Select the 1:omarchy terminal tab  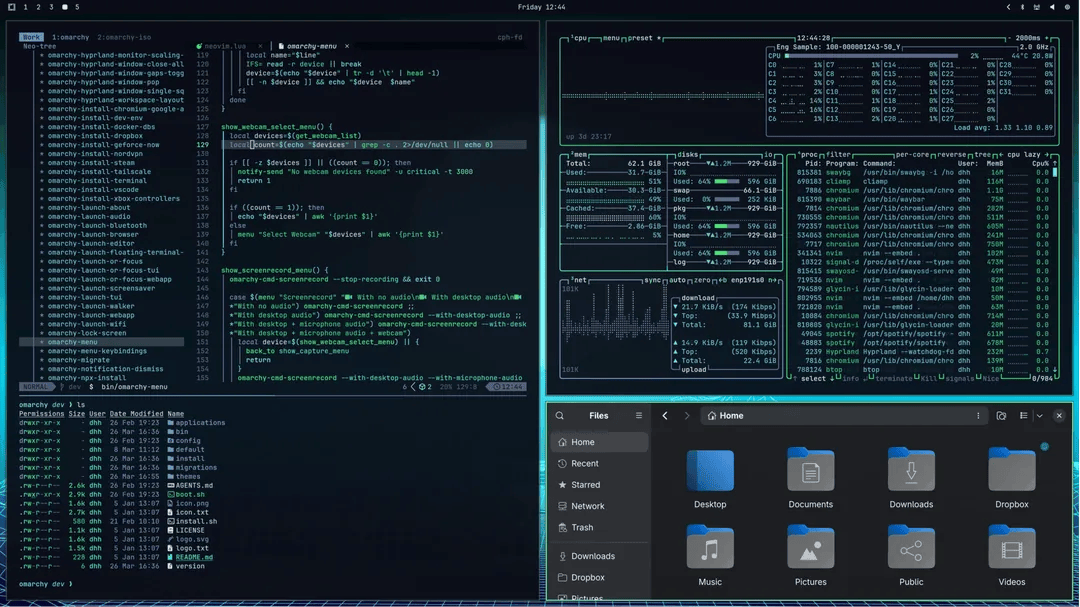pos(70,37)
